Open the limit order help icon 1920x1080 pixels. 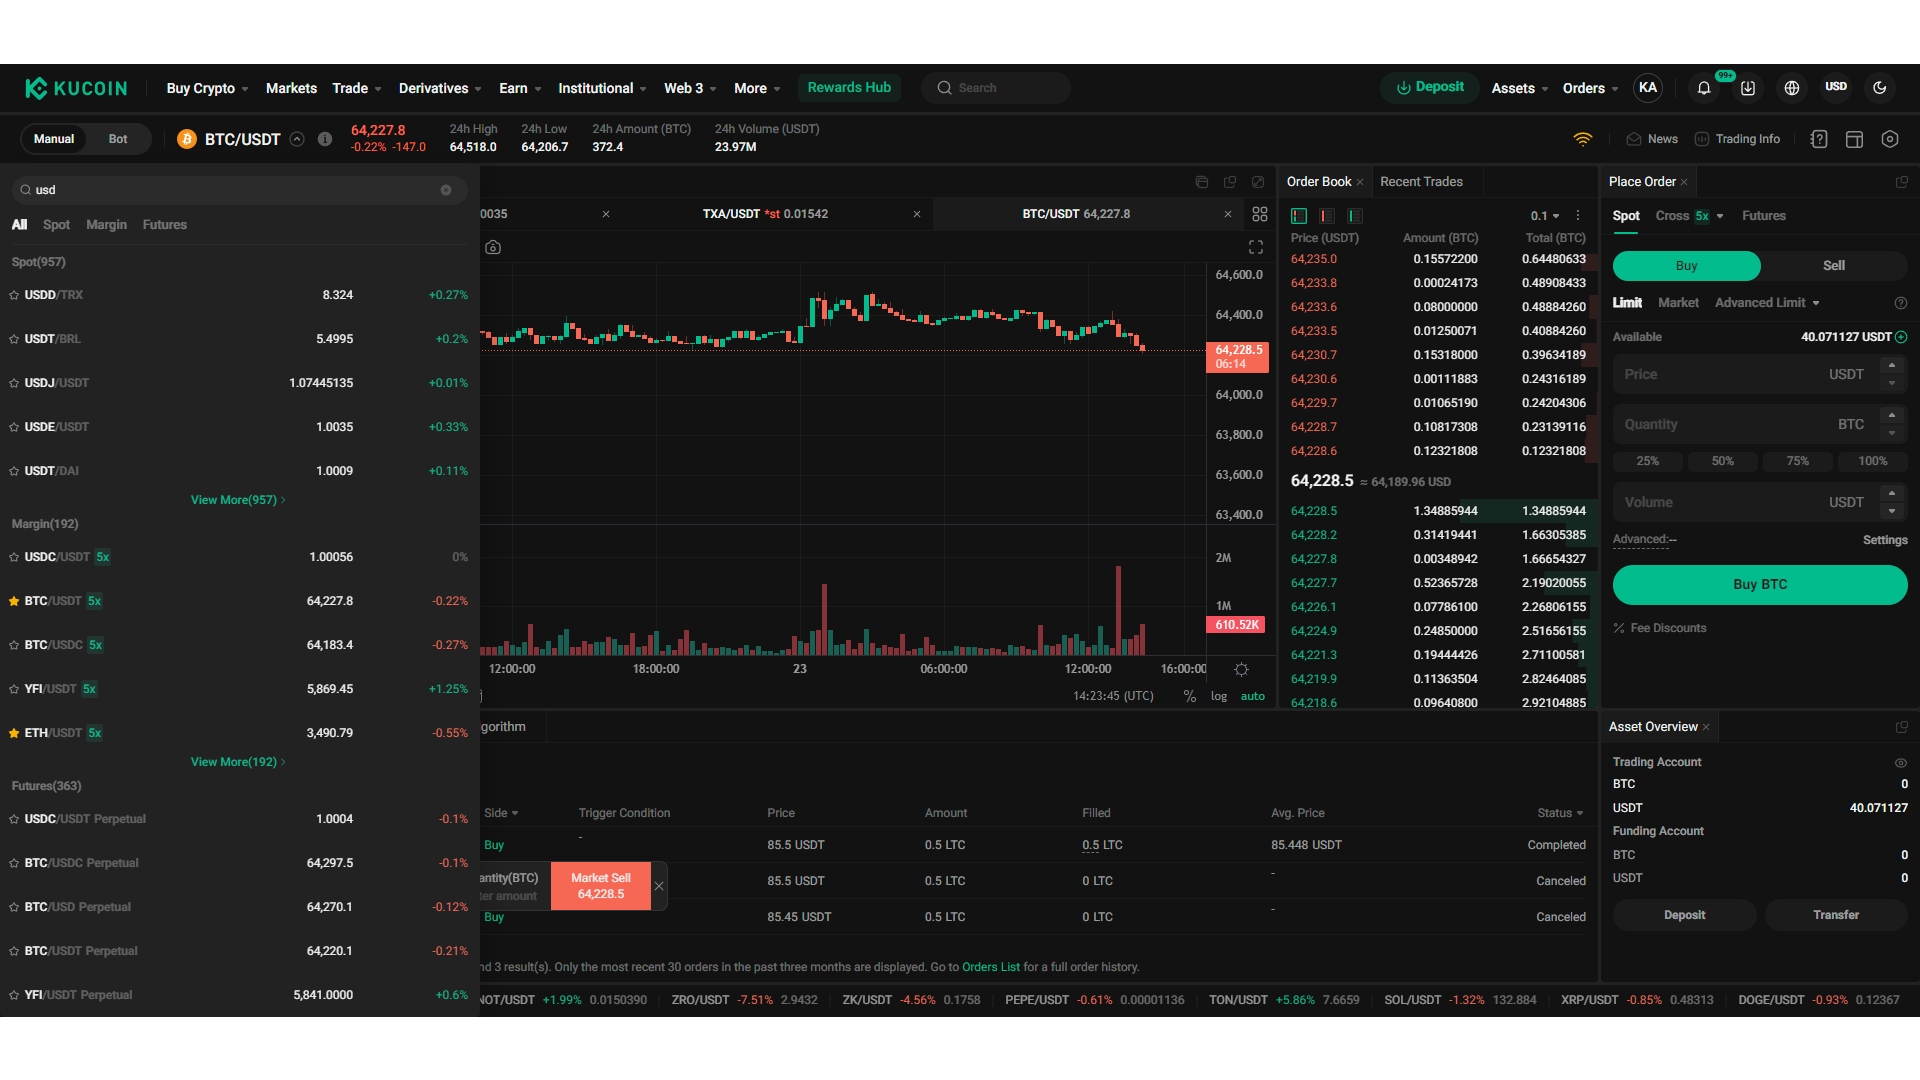(1901, 303)
